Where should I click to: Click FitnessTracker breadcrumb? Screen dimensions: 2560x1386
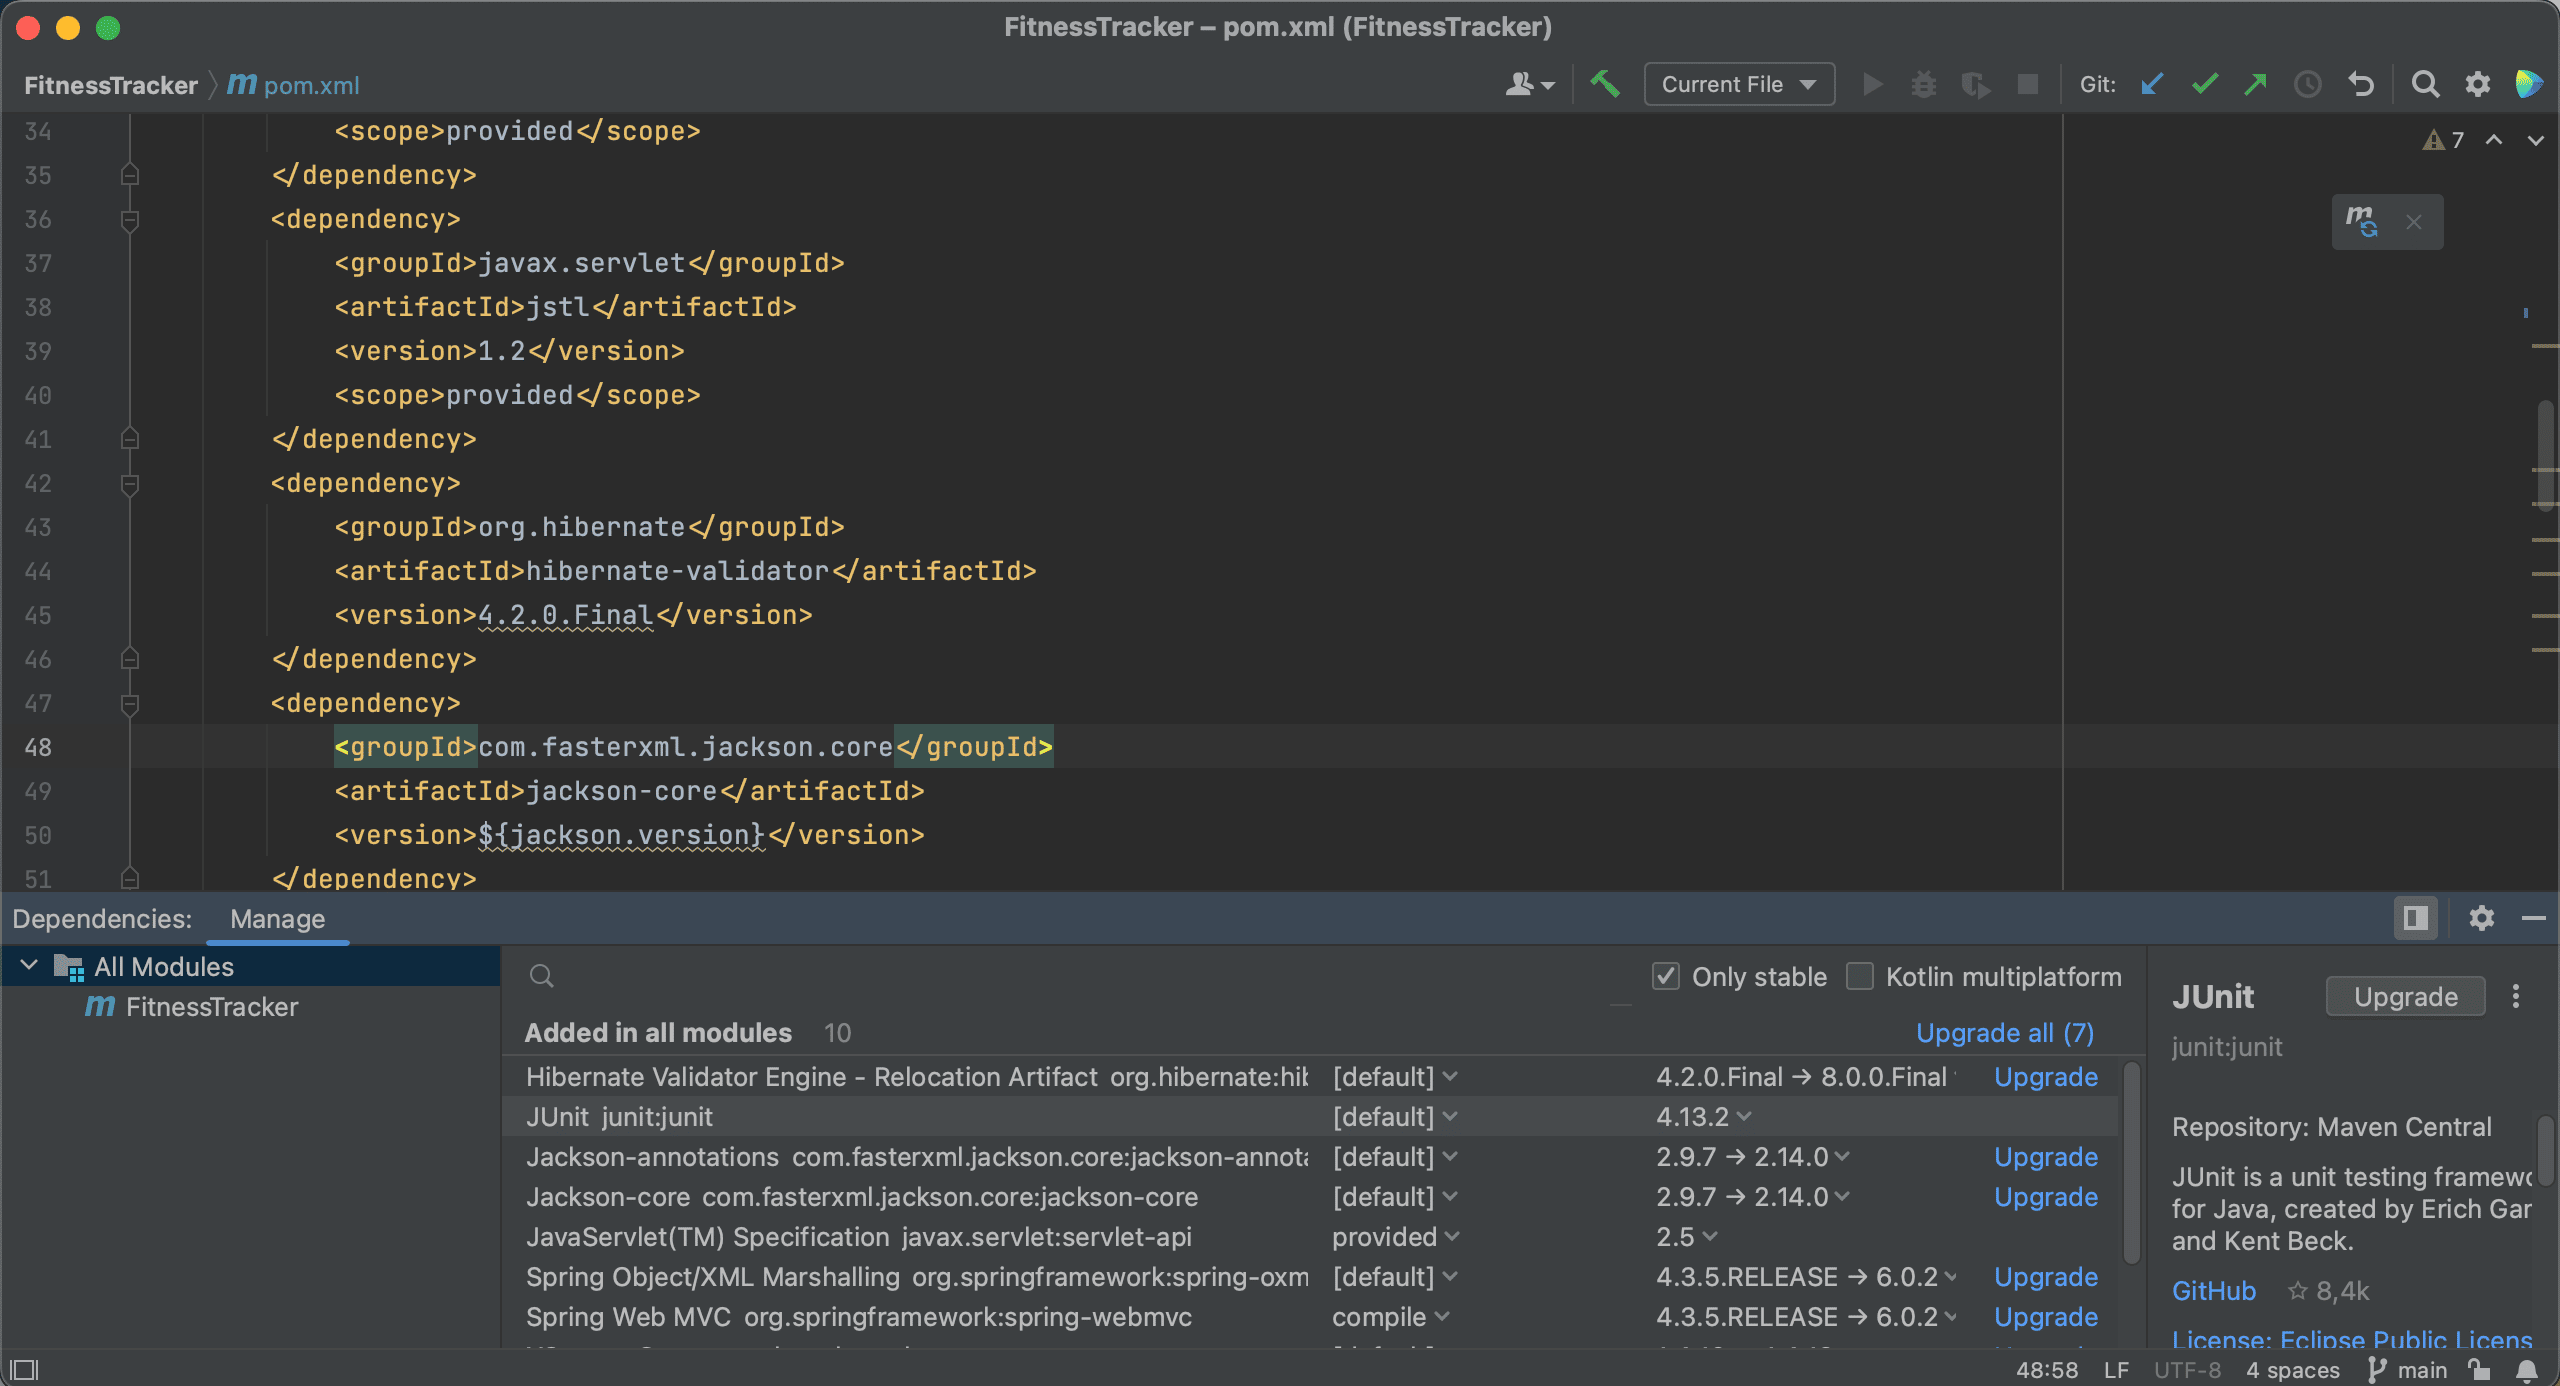coord(111,85)
